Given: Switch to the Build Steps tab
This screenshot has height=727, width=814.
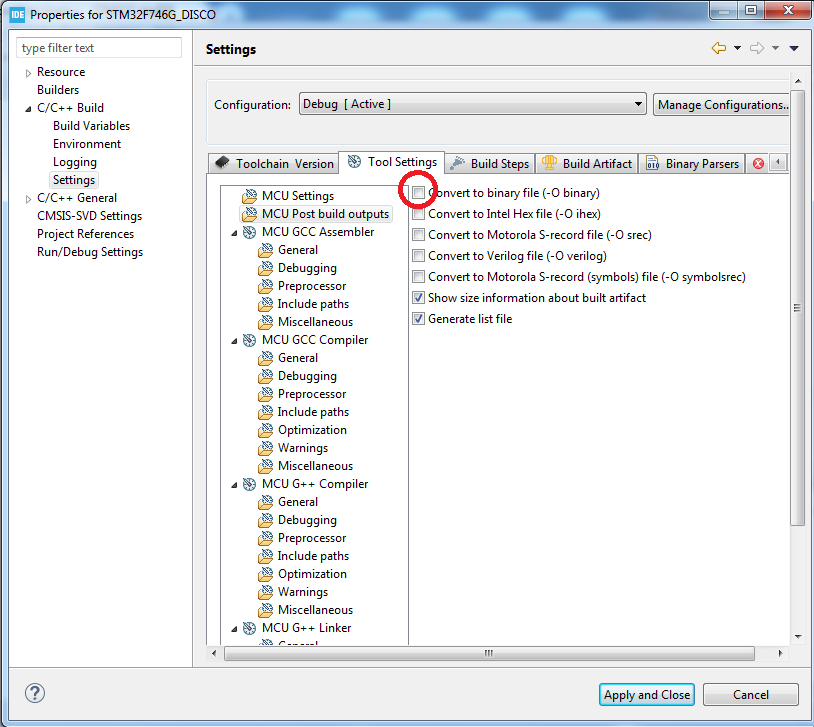Looking at the screenshot, I should (x=490, y=164).
